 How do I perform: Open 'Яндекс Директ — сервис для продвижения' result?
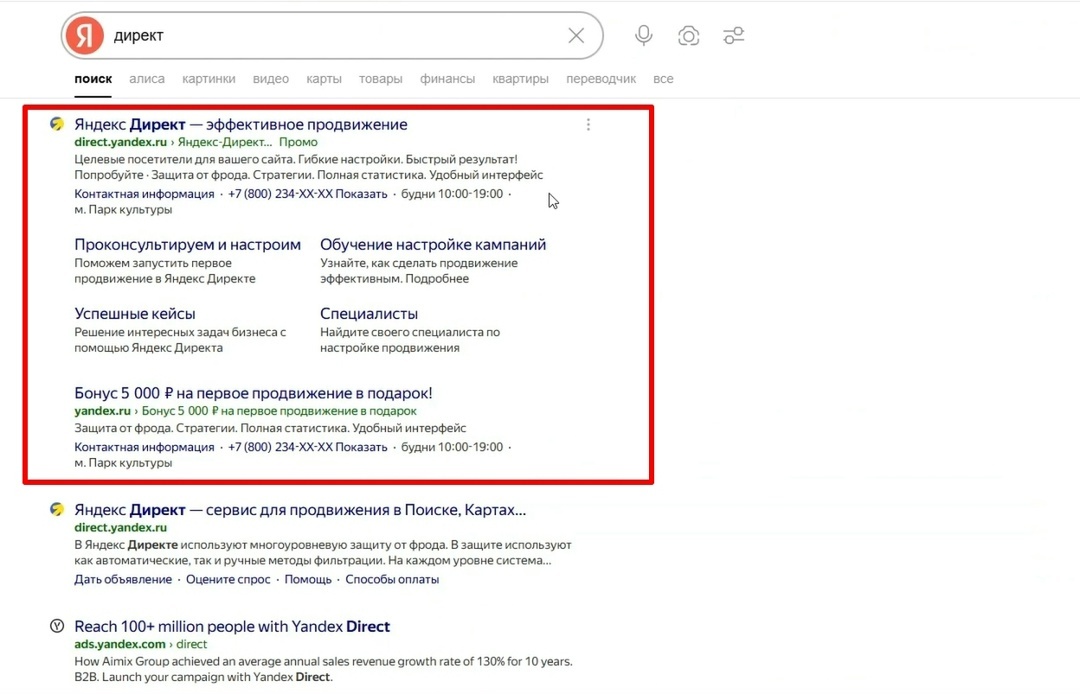click(x=300, y=510)
